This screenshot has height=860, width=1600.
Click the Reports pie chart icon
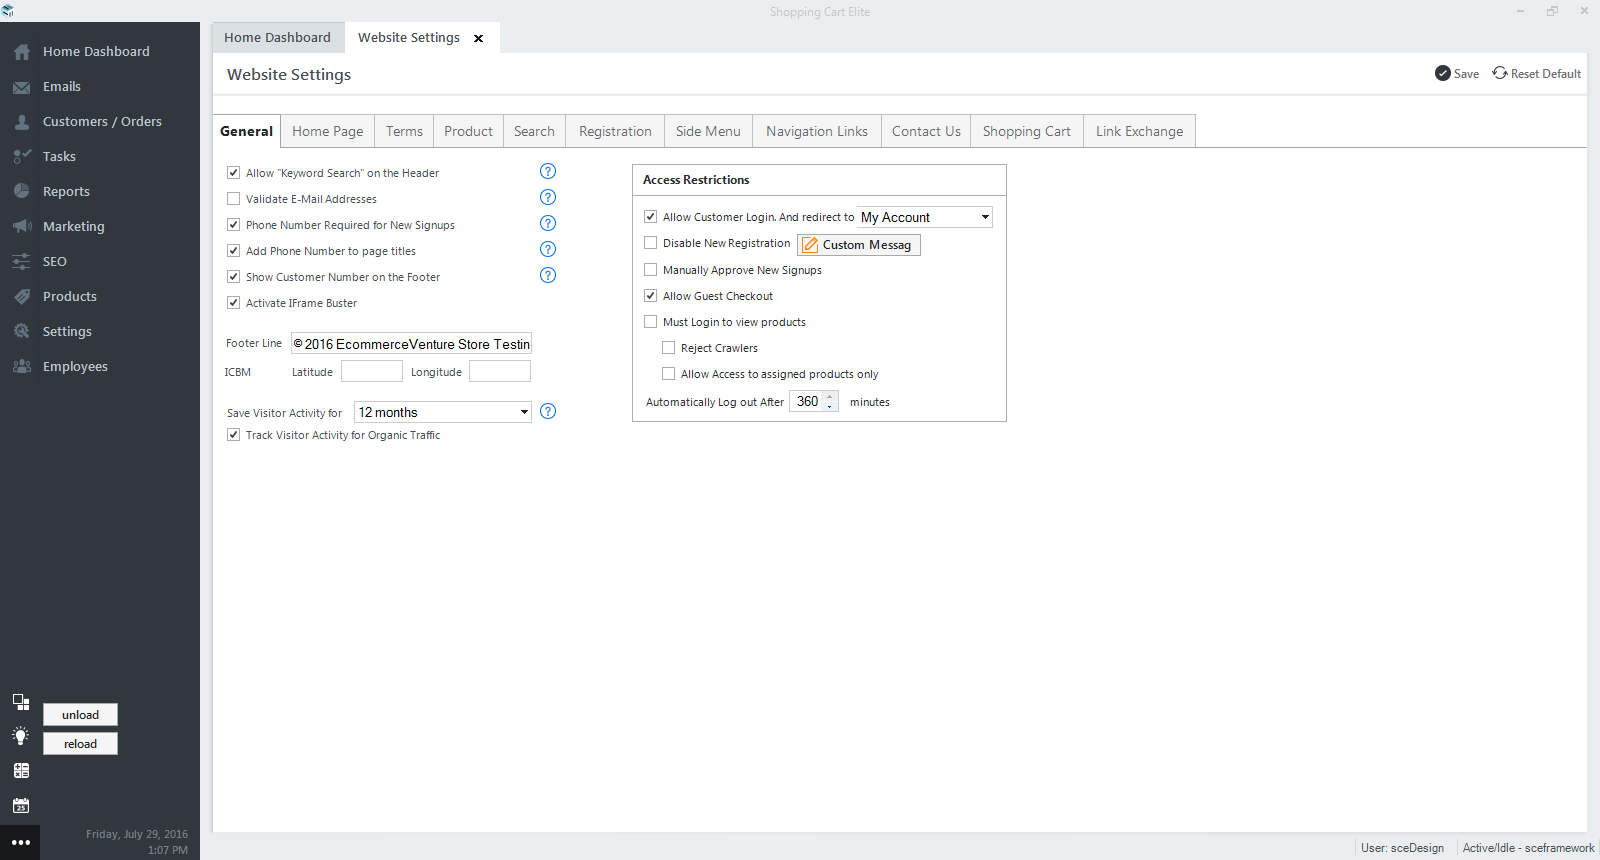(x=22, y=191)
